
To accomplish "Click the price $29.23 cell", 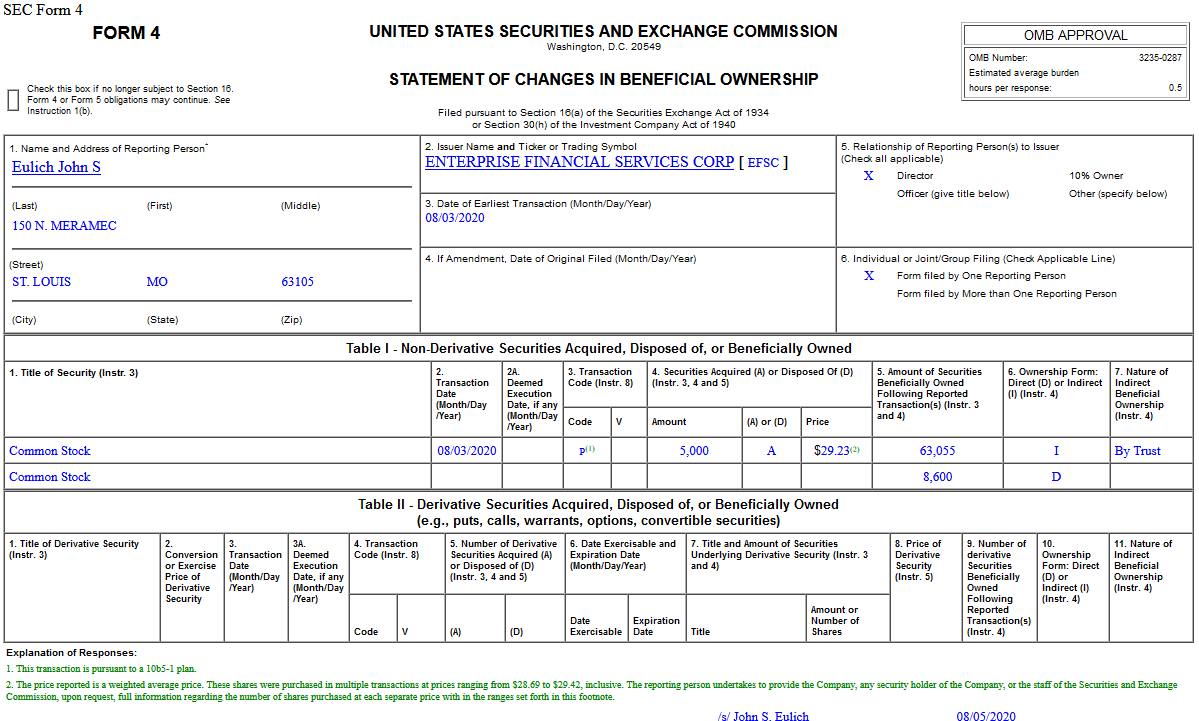I will [837, 451].
